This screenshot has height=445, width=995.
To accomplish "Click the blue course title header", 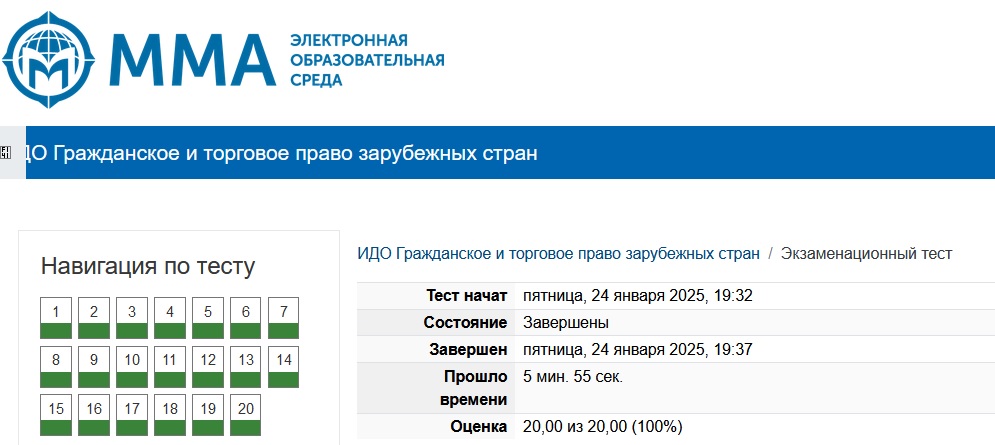I will [282, 153].
